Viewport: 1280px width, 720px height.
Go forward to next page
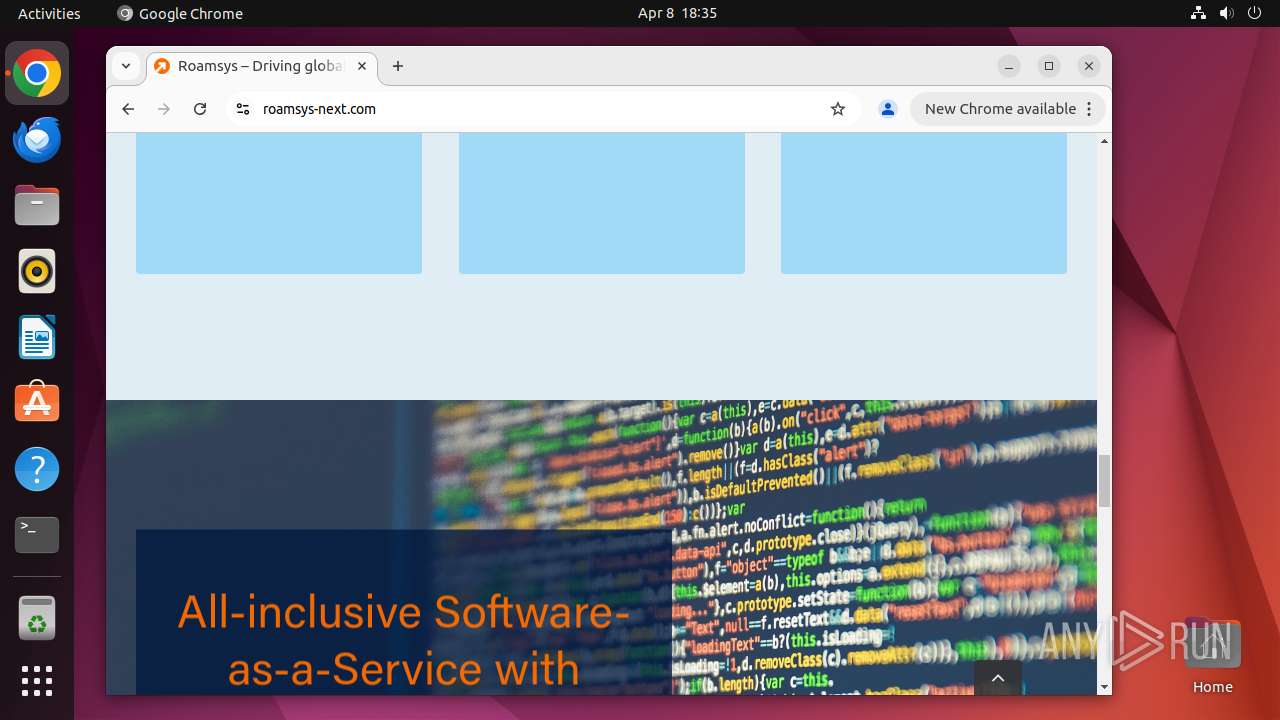coord(164,109)
